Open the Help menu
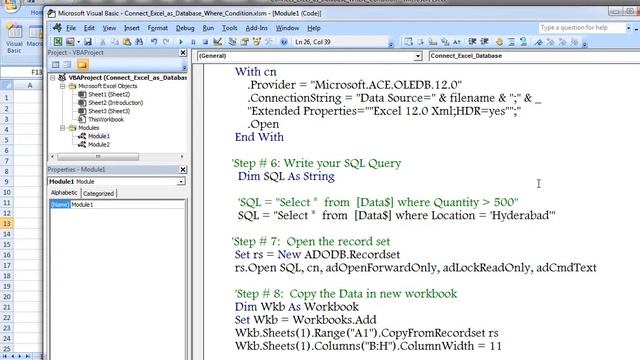This screenshot has width=640, height=360. (x=313, y=28)
